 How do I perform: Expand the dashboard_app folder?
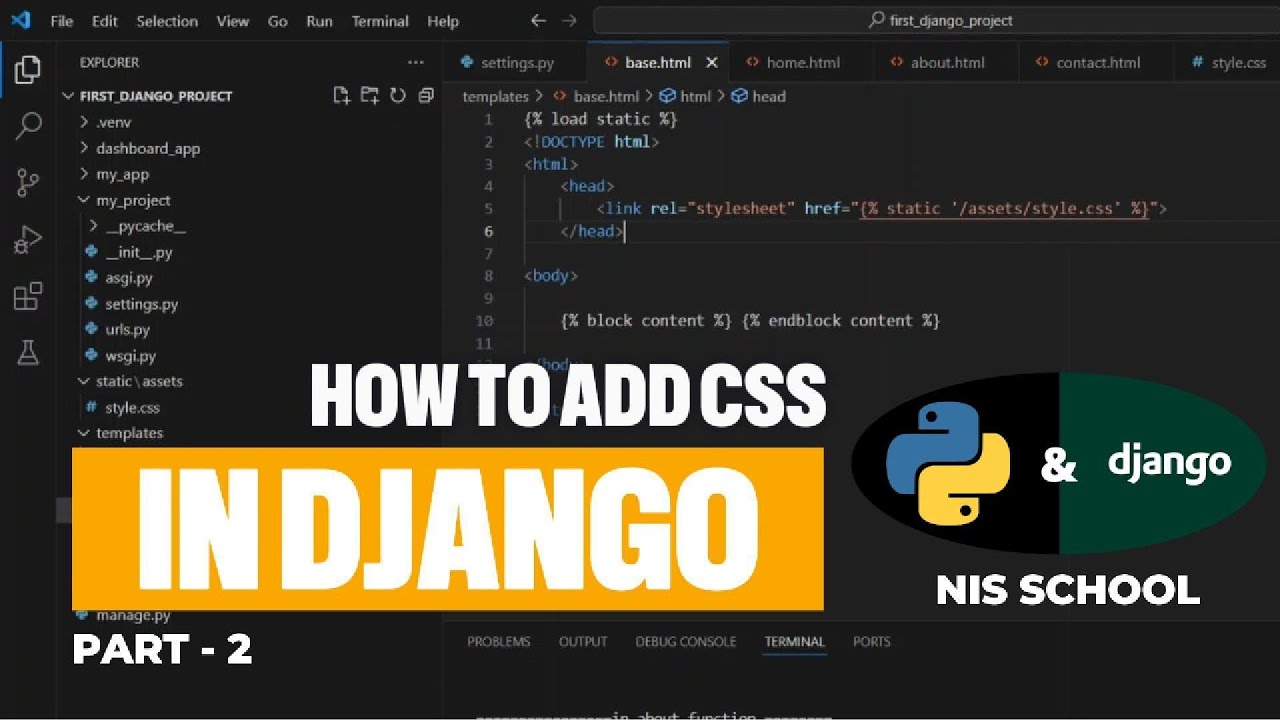click(148, 148)
